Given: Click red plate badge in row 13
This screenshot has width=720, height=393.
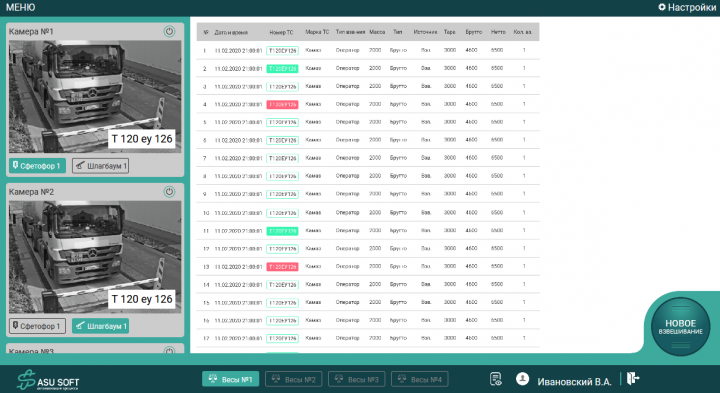Looking at the screenshot, I should (x=282, y=267).
